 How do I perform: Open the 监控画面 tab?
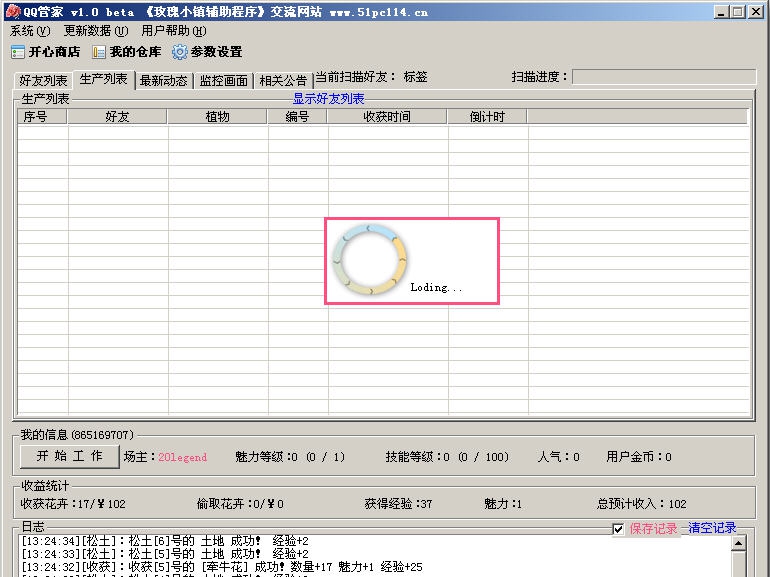tap(223, 81)
